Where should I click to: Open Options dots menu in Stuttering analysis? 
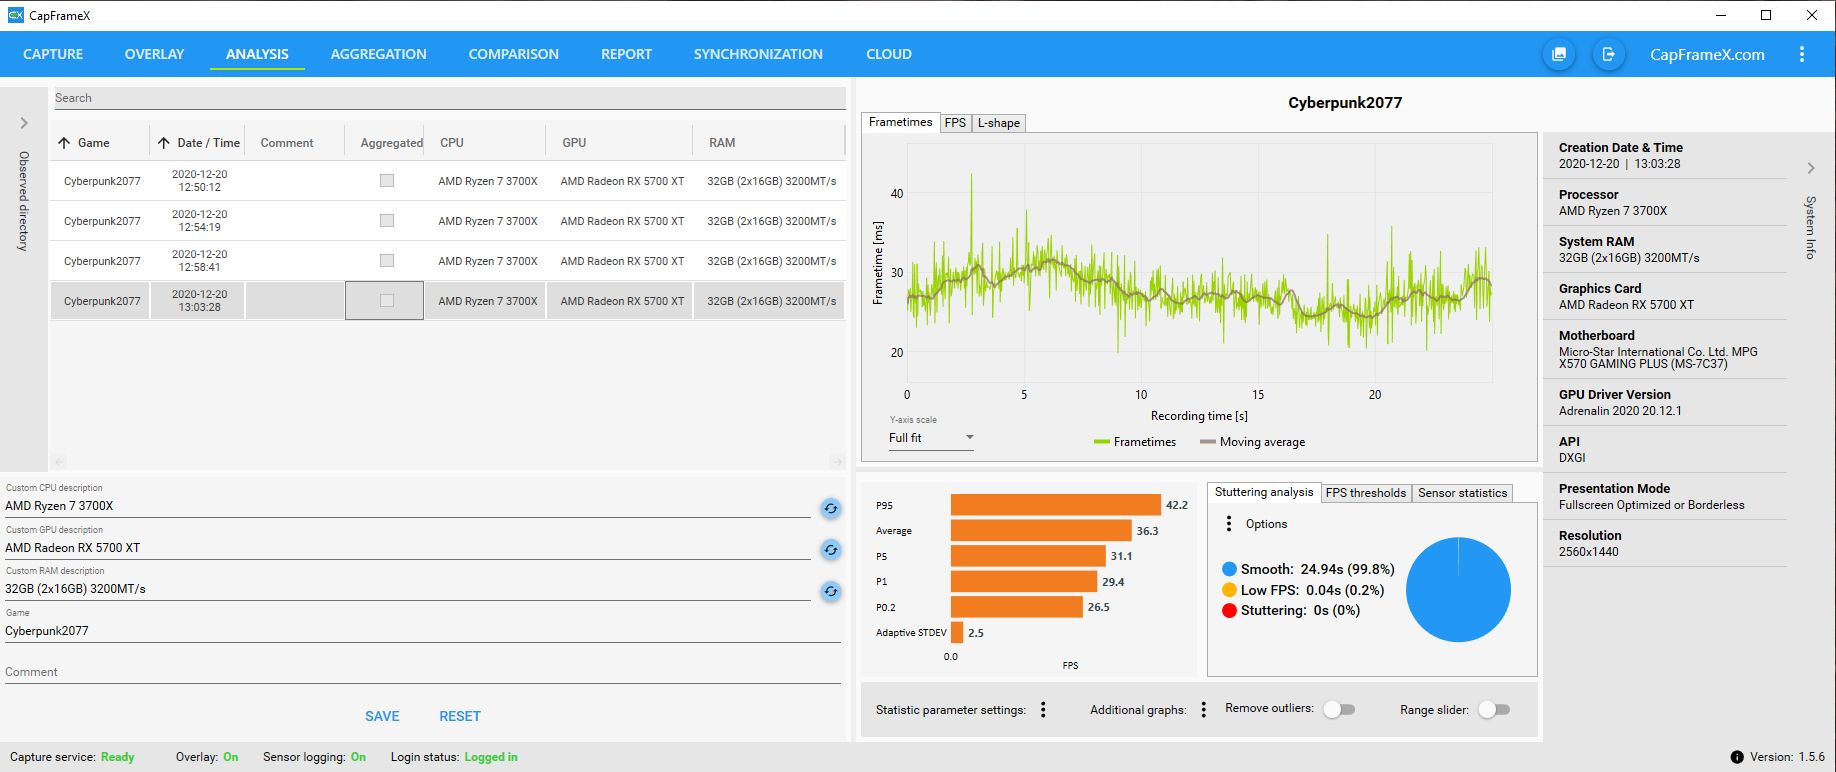click(x=1229, y=524)
